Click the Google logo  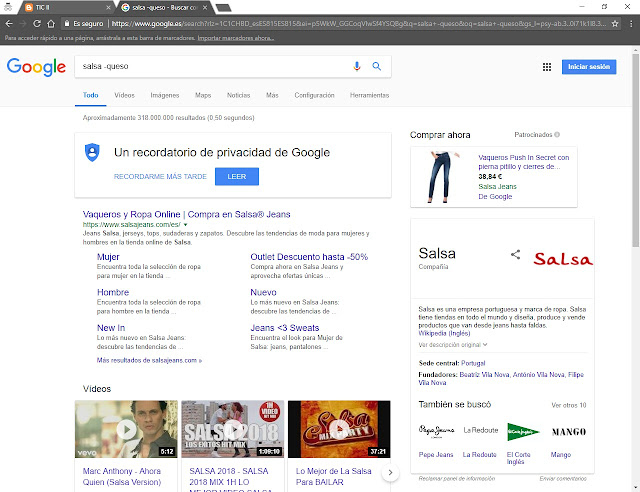click(36, 67)
